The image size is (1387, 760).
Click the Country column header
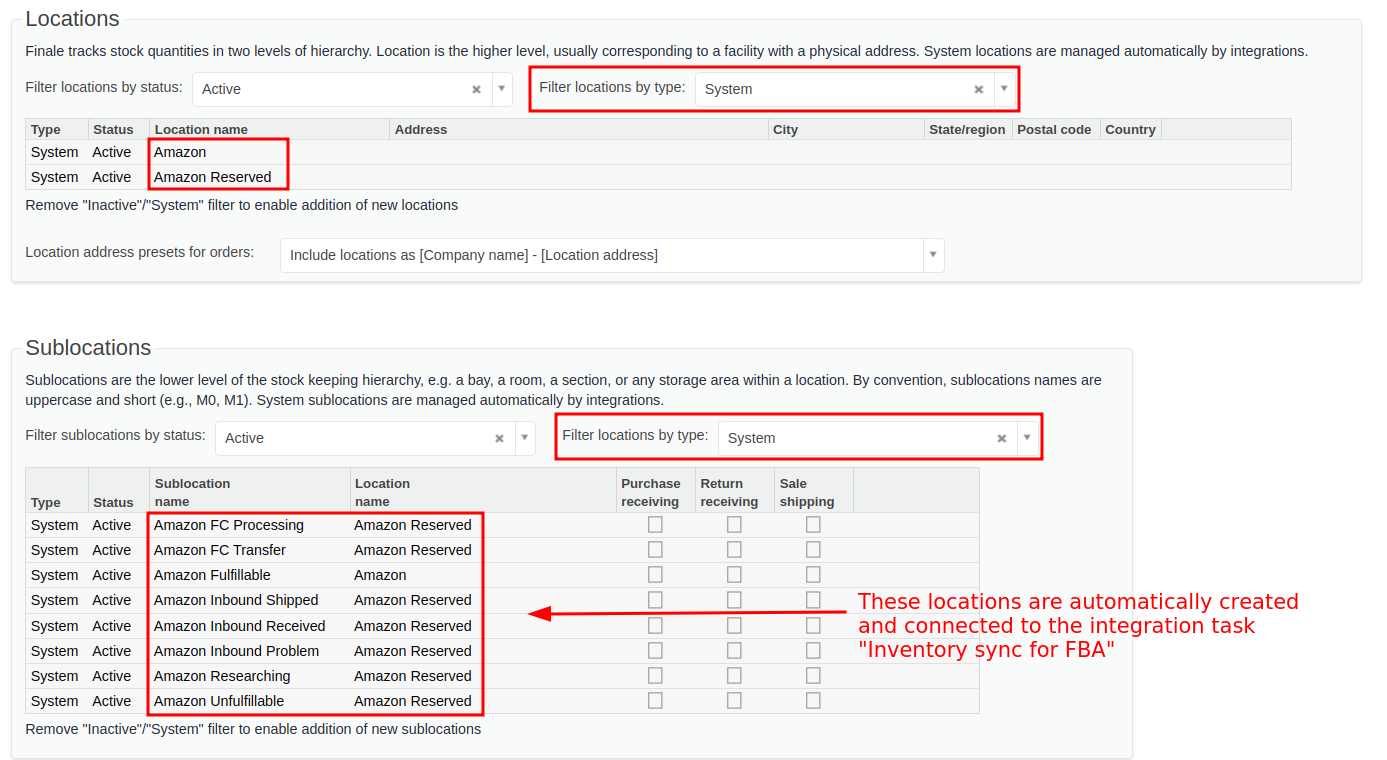(1130, 129)
